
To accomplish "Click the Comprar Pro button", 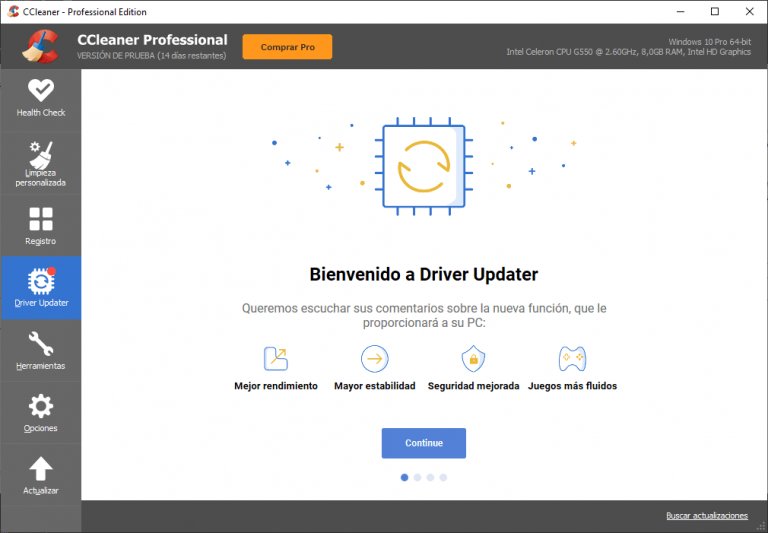I will pyautogui.click(x=287, y=47).
